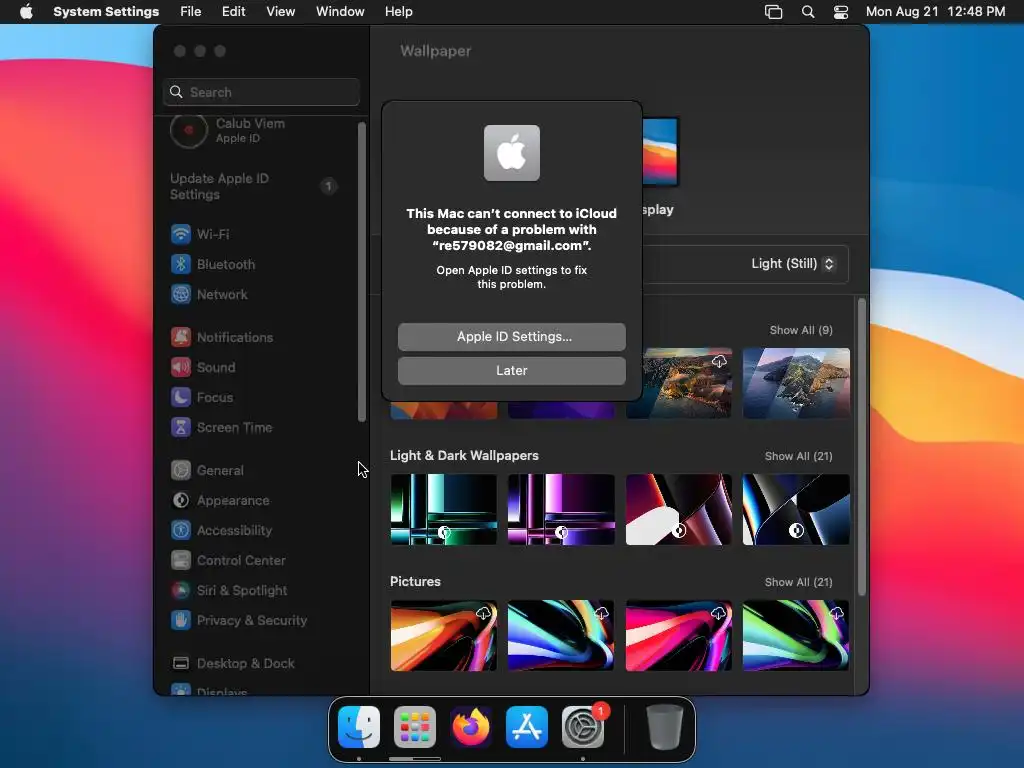Select the blue-cyan Pictures wallpaper thumbnail
Image resolution: width=1024 pixels, height=768 pixels.
click(x=561, y=635)
